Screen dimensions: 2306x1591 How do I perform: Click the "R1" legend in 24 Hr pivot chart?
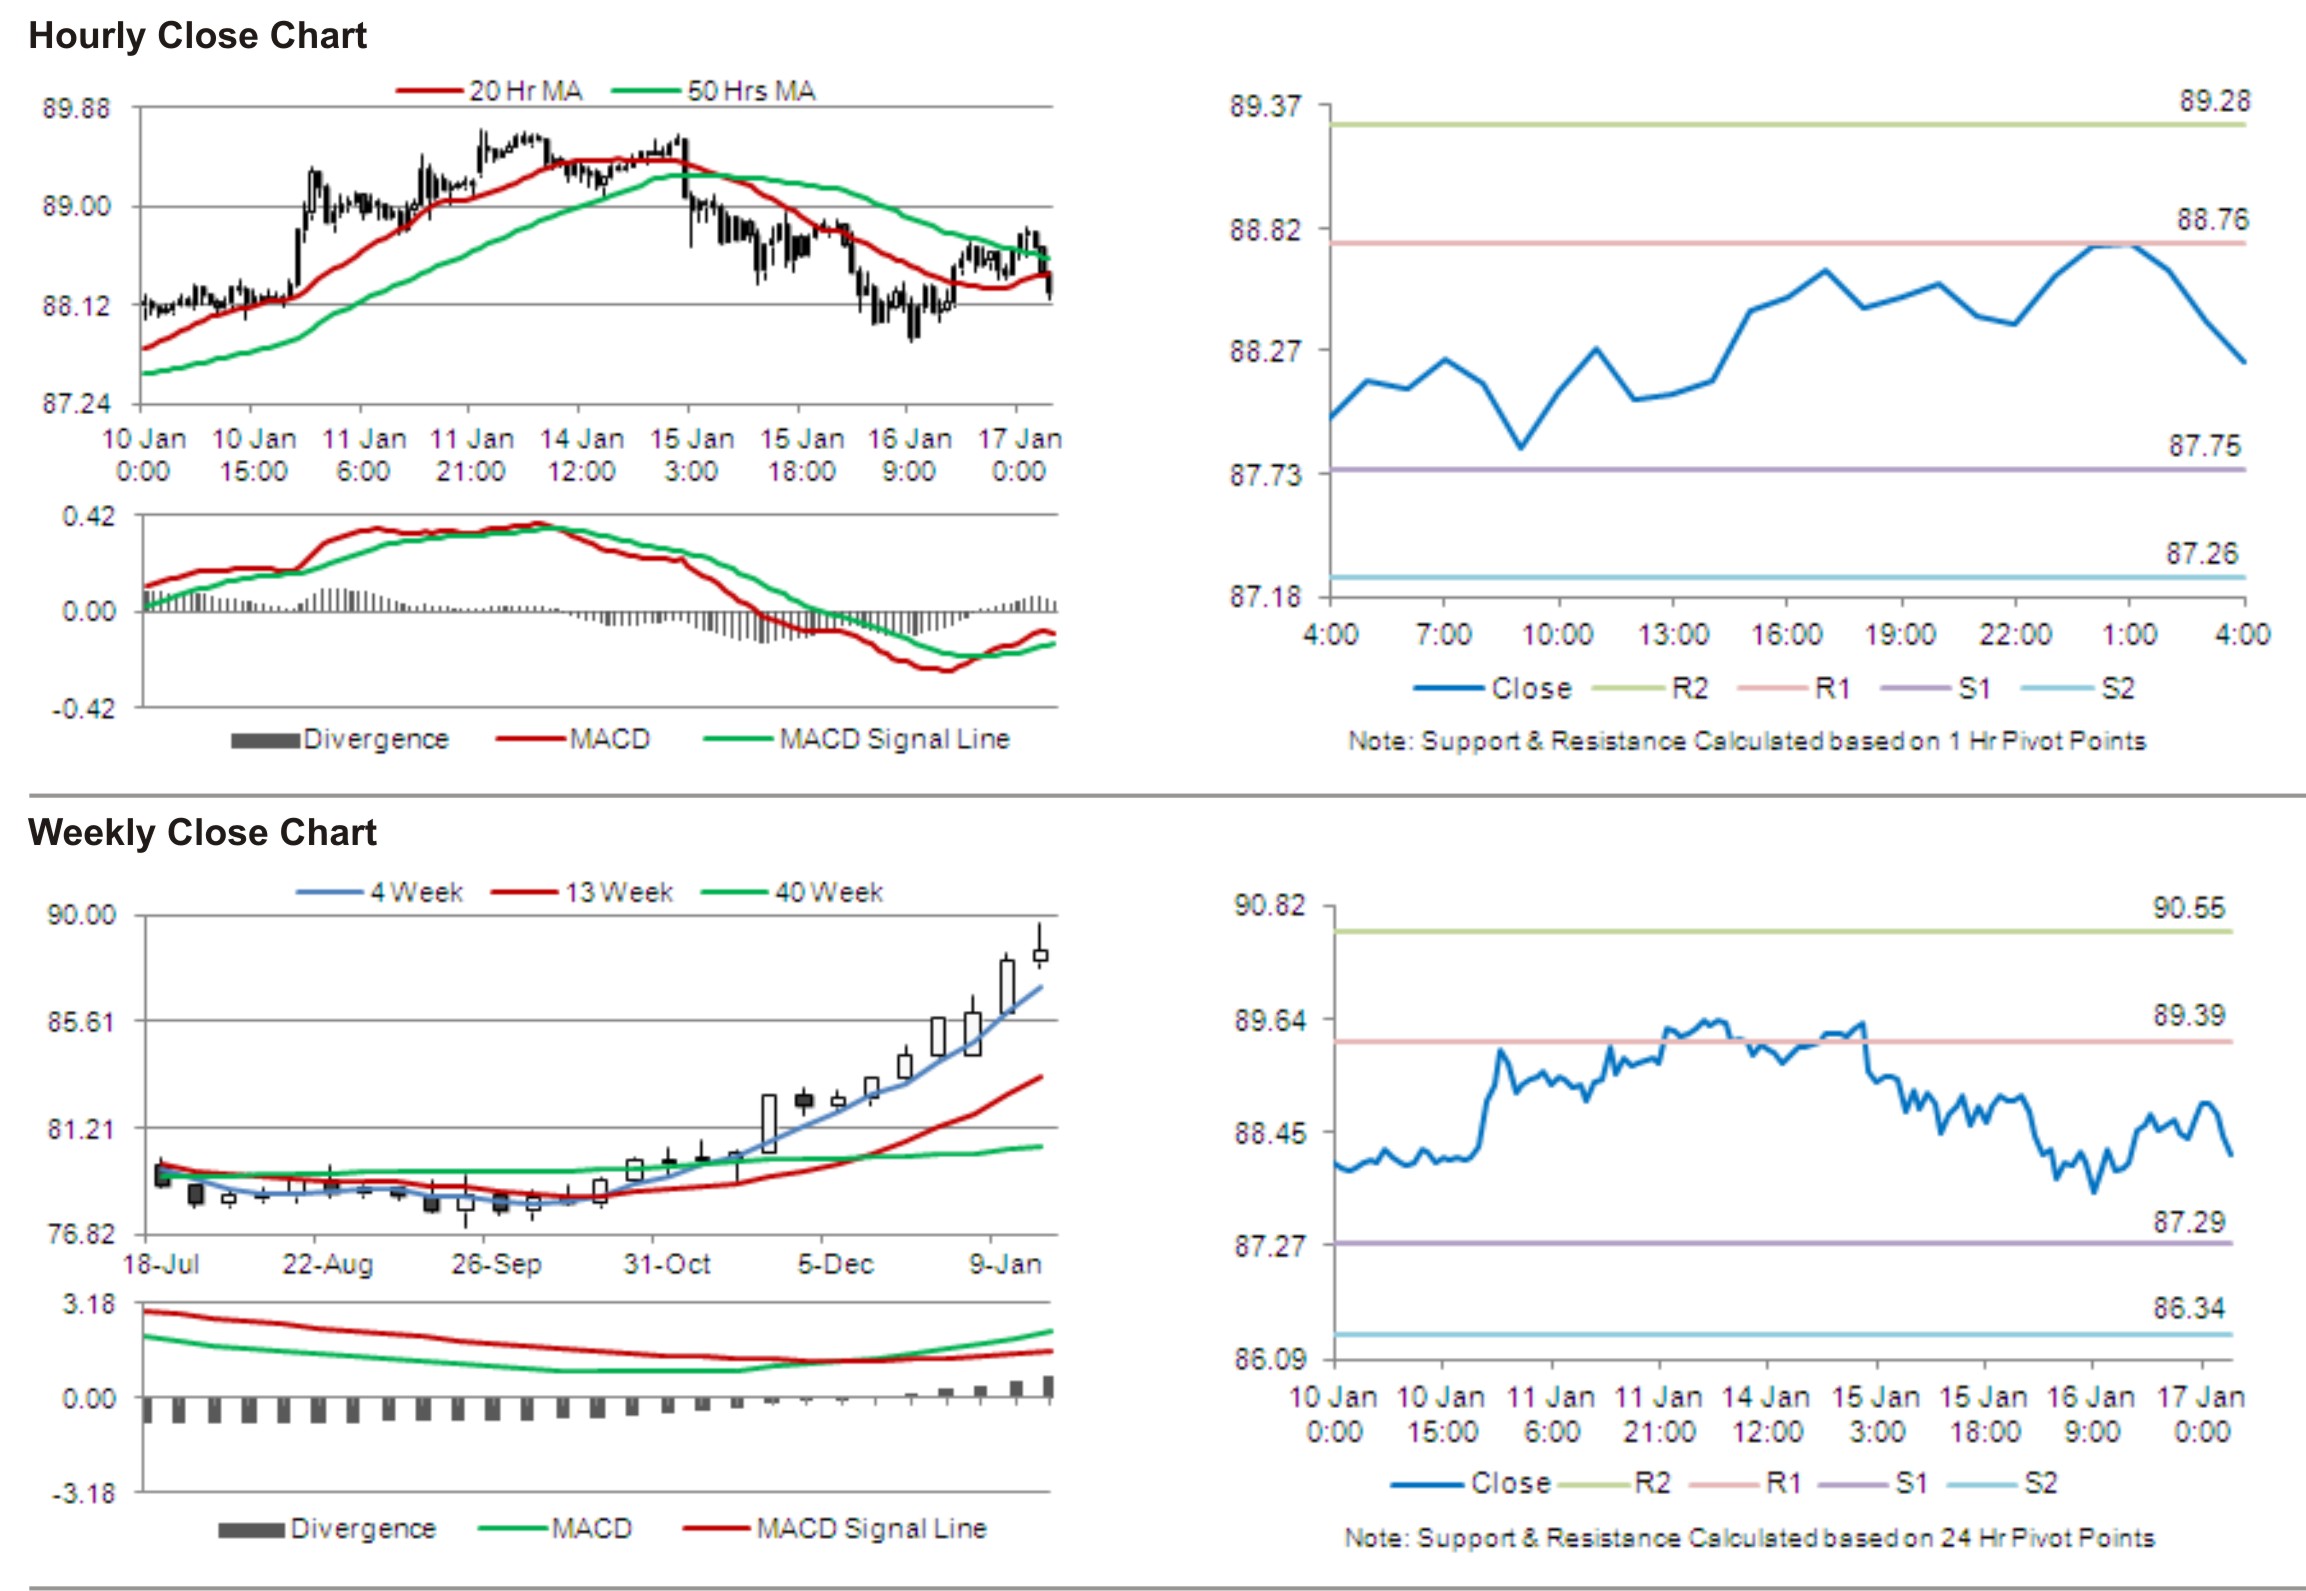coord(1746,1483)
